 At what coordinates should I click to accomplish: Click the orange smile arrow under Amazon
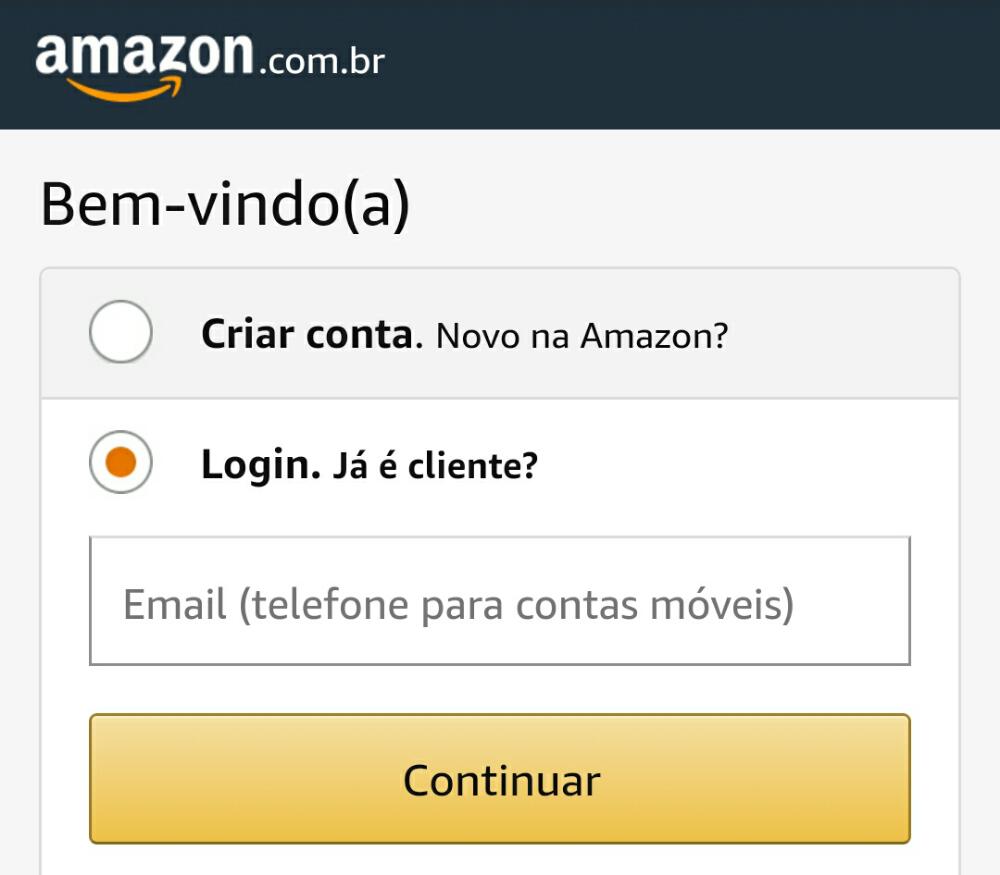(125, 90)
